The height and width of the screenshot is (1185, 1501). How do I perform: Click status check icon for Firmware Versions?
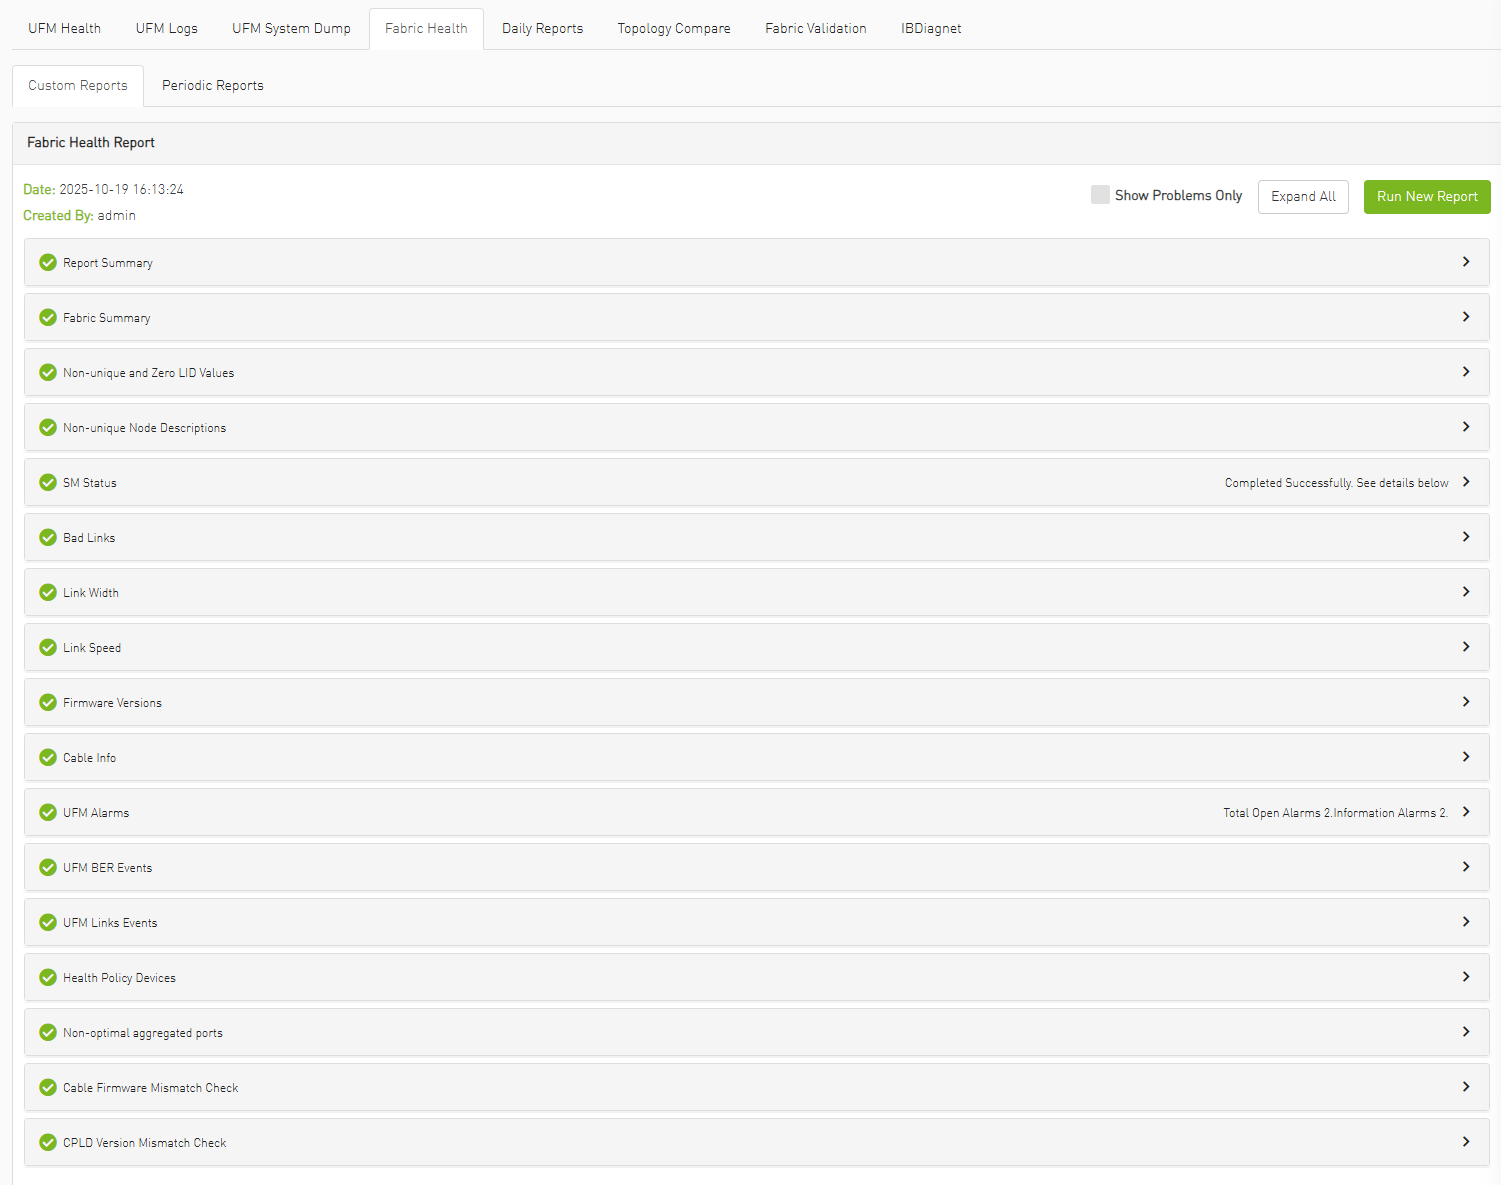click(x=48, y=702)
